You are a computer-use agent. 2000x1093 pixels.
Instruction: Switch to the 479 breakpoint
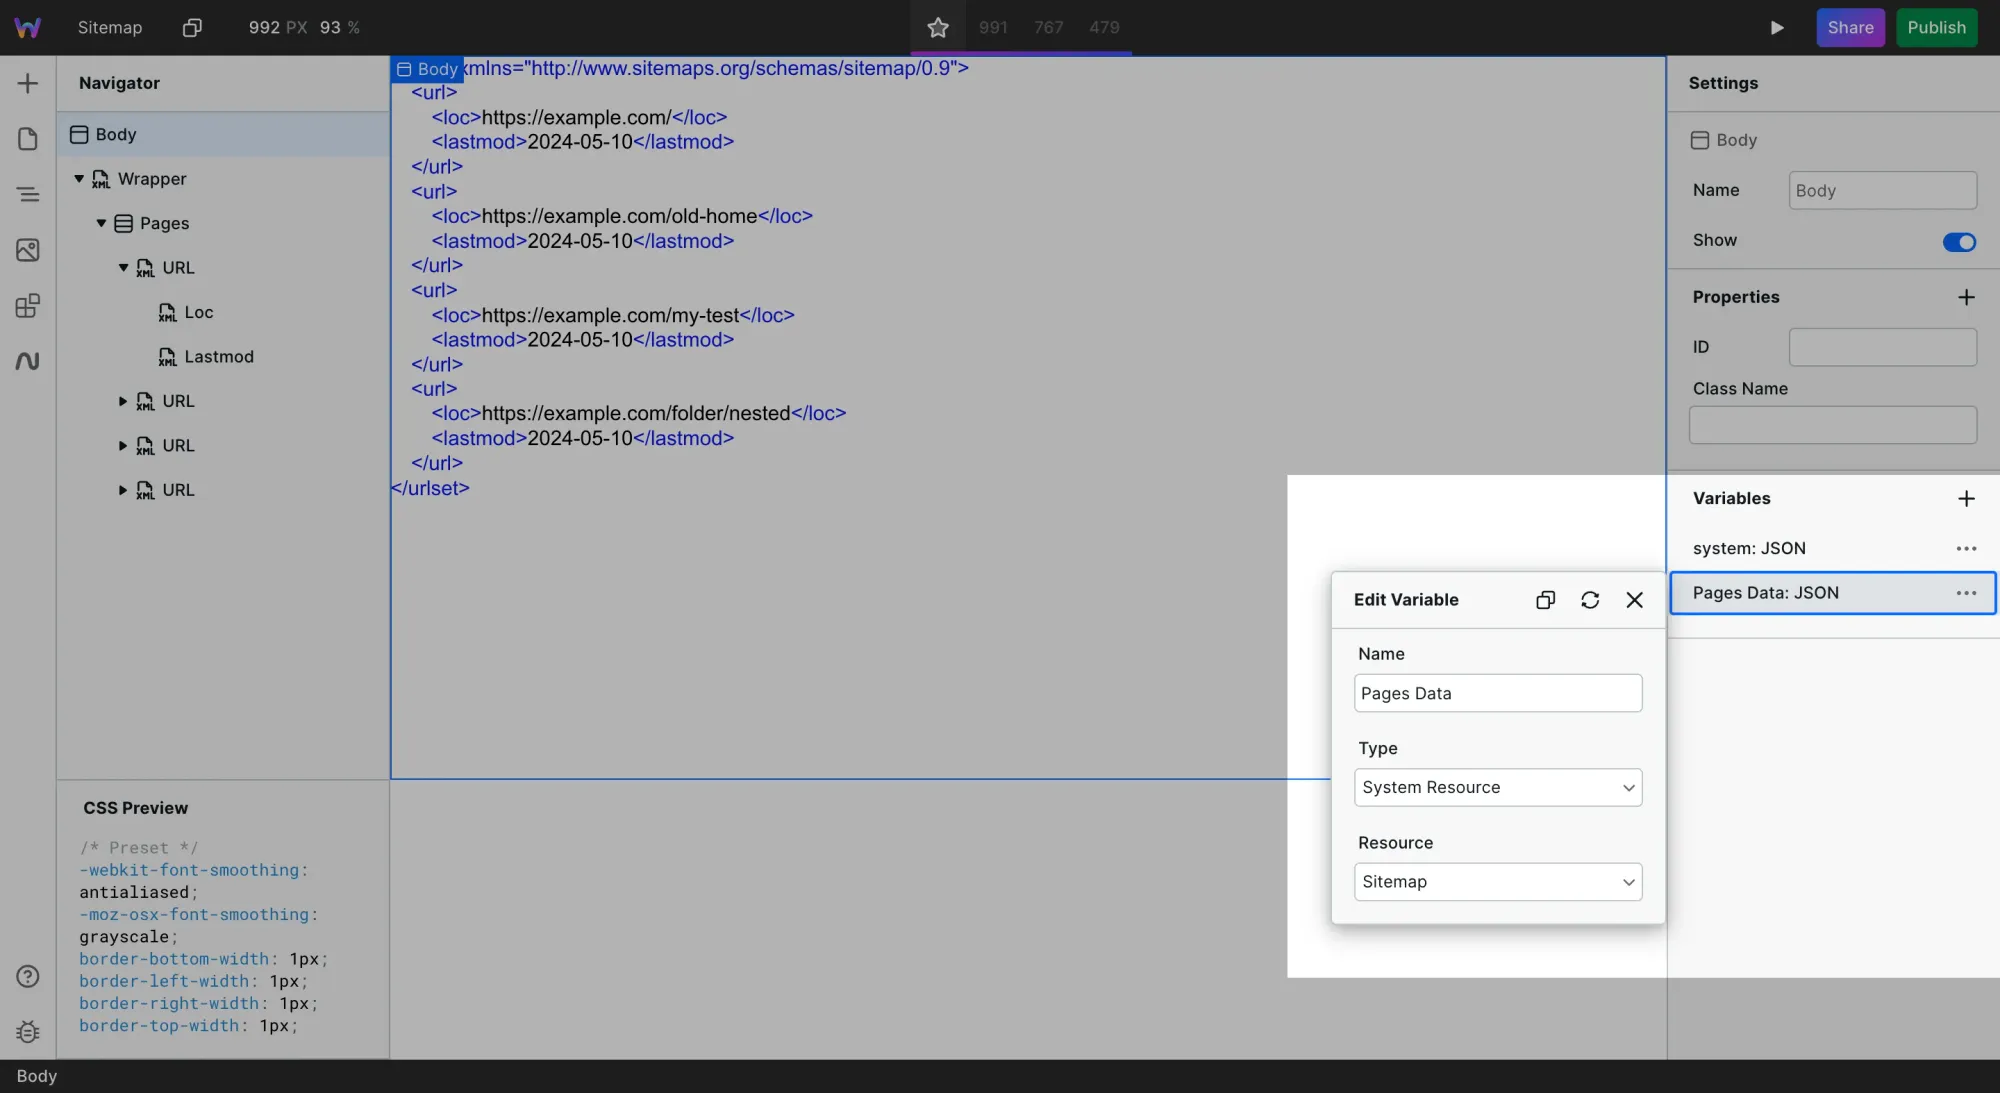pyautogui.click(x=1103, y=27)
